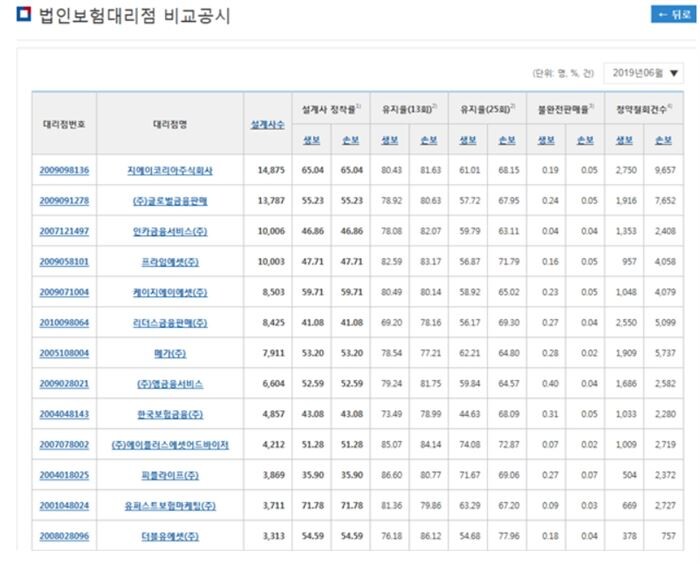Sort by 생보 under 유지율(25회)

(x=468, y=140)
